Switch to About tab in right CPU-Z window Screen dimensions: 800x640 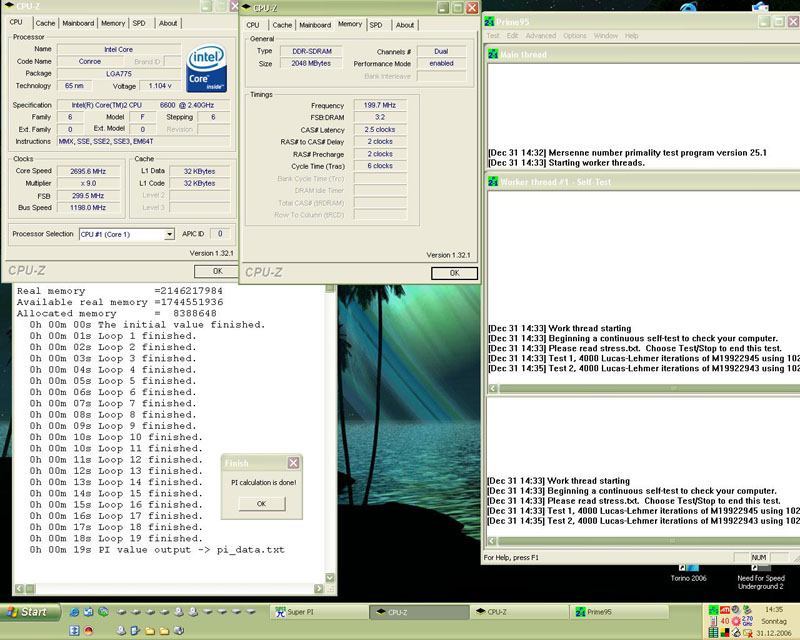[x=405, y=24]
